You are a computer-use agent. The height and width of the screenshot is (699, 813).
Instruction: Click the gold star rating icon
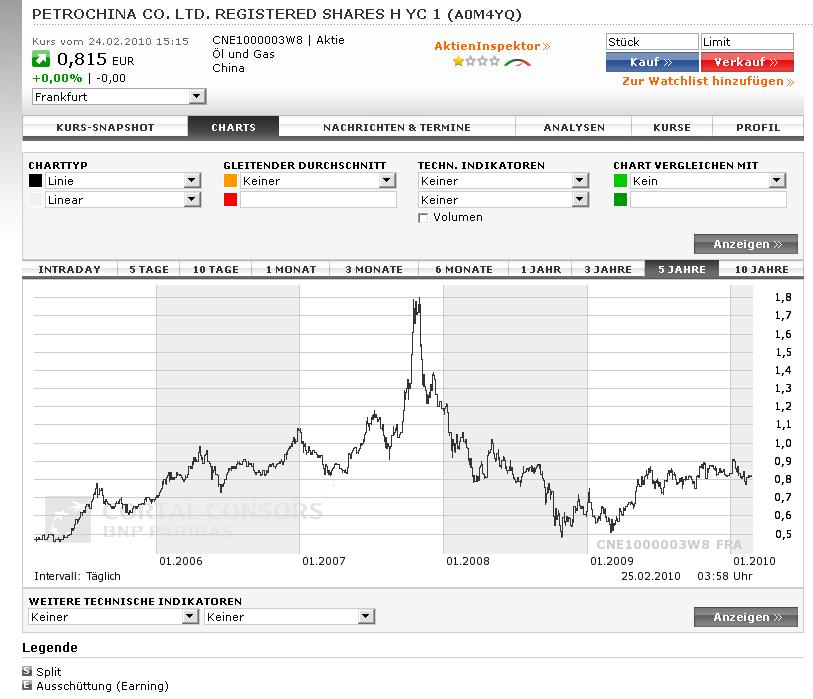(x=458, y=62)
